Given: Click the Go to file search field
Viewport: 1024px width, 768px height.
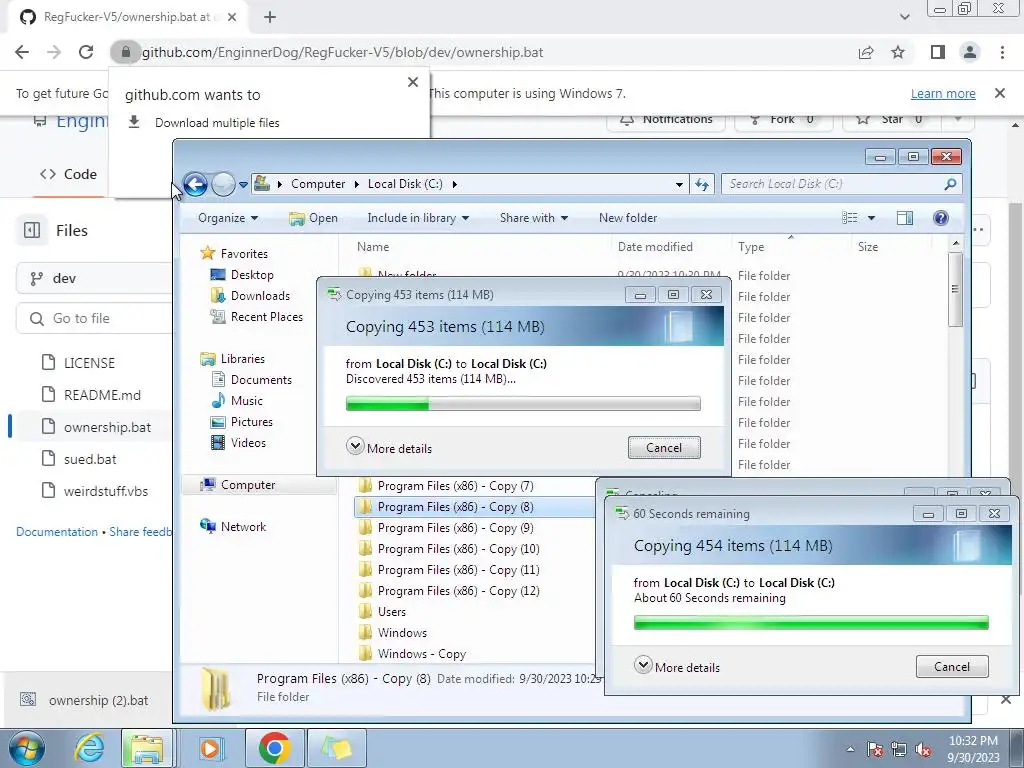Looking at the screenshot, I should pyautogui.click(x=95, y=319).
